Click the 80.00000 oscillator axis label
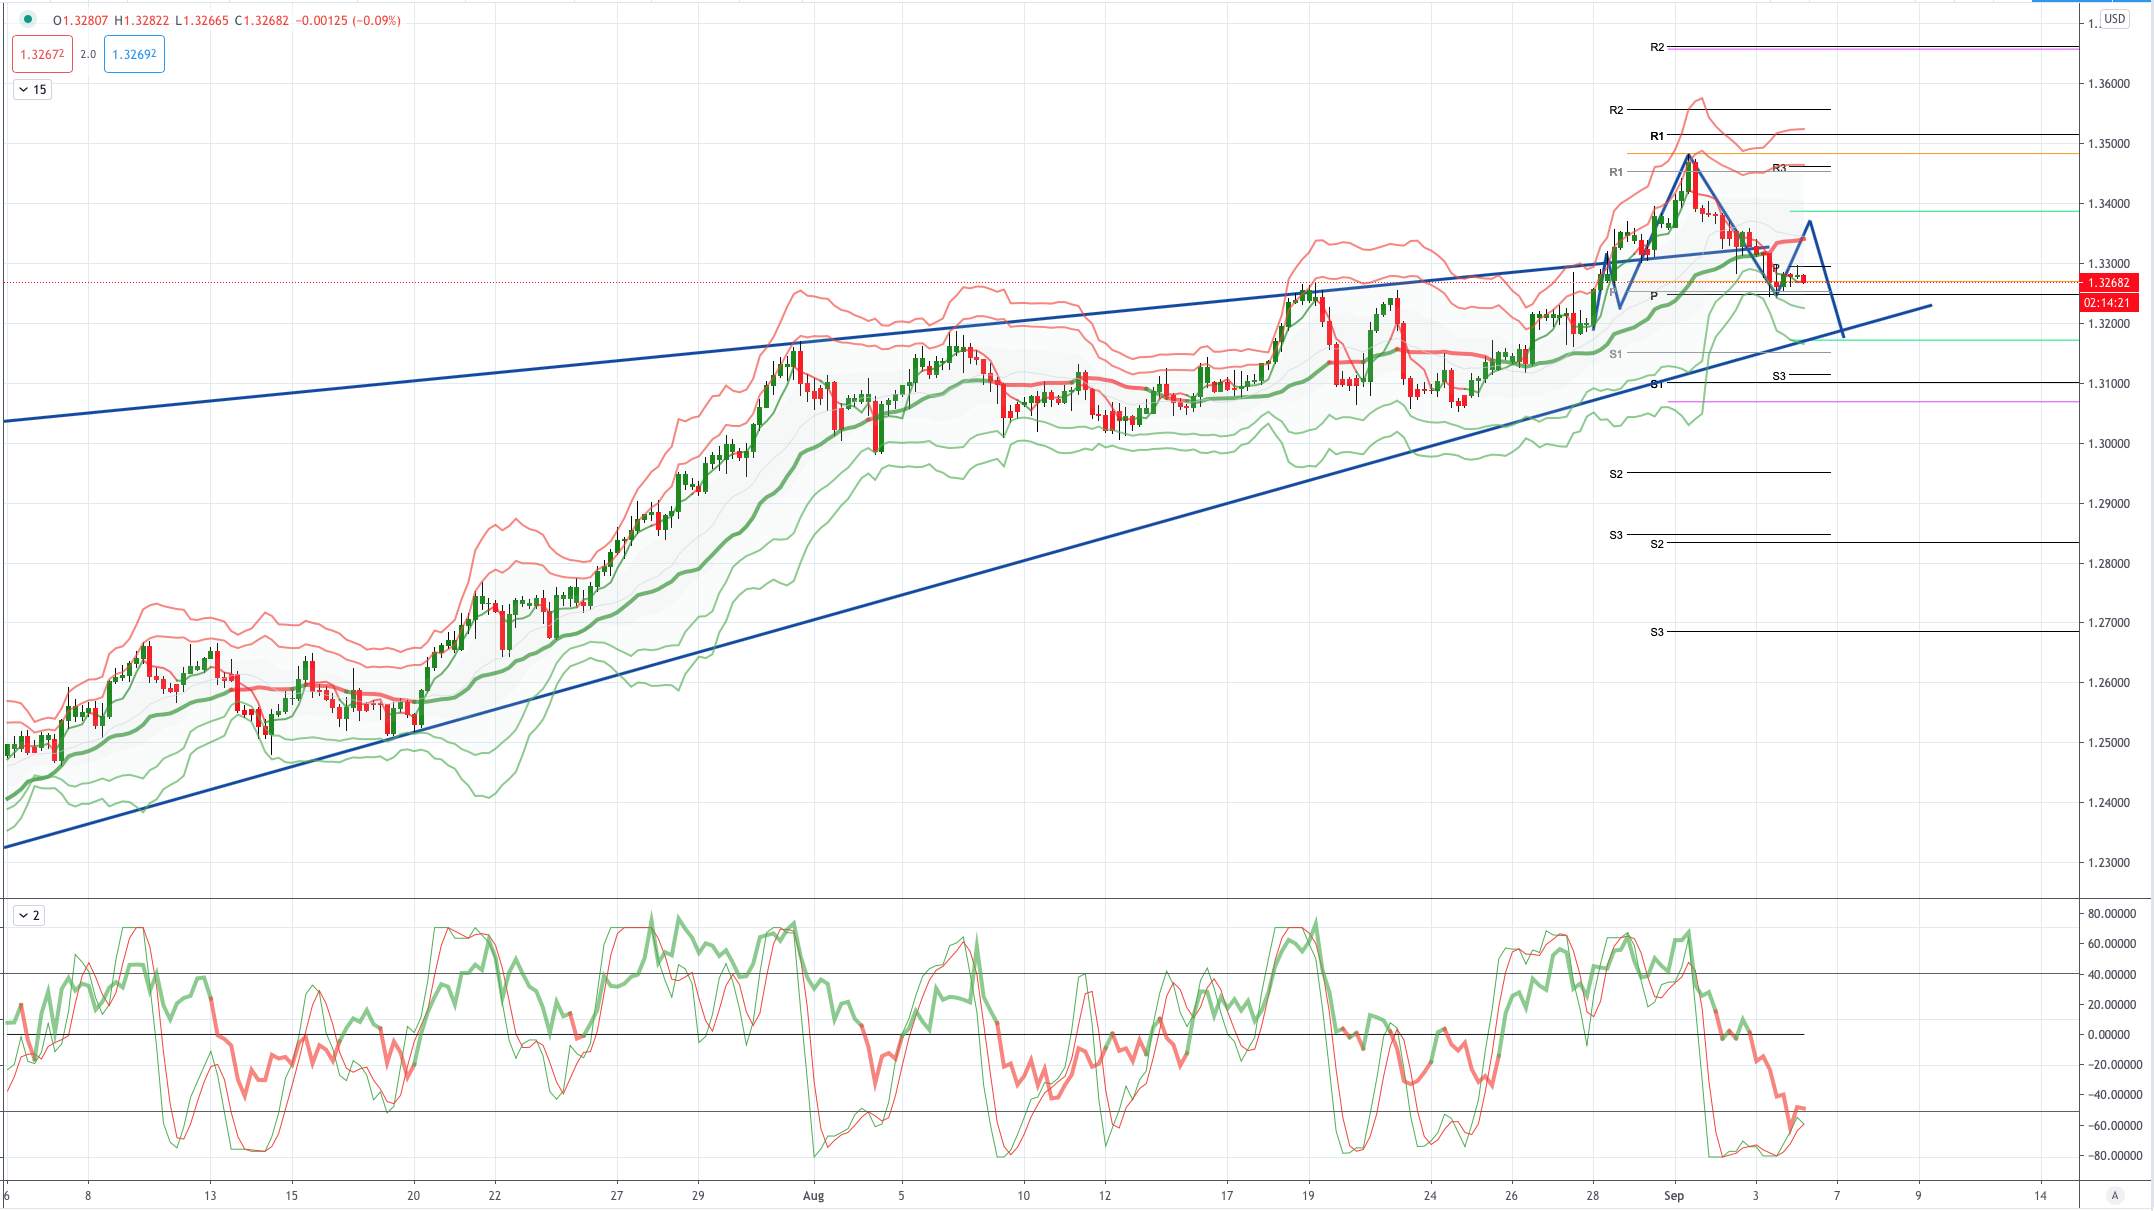2154x1211 pixels. [x=2110, y=914]
